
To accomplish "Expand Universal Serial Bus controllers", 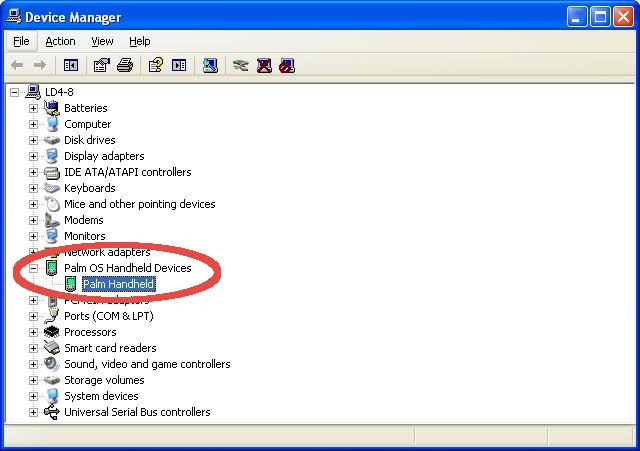I will tap(33, 412).
